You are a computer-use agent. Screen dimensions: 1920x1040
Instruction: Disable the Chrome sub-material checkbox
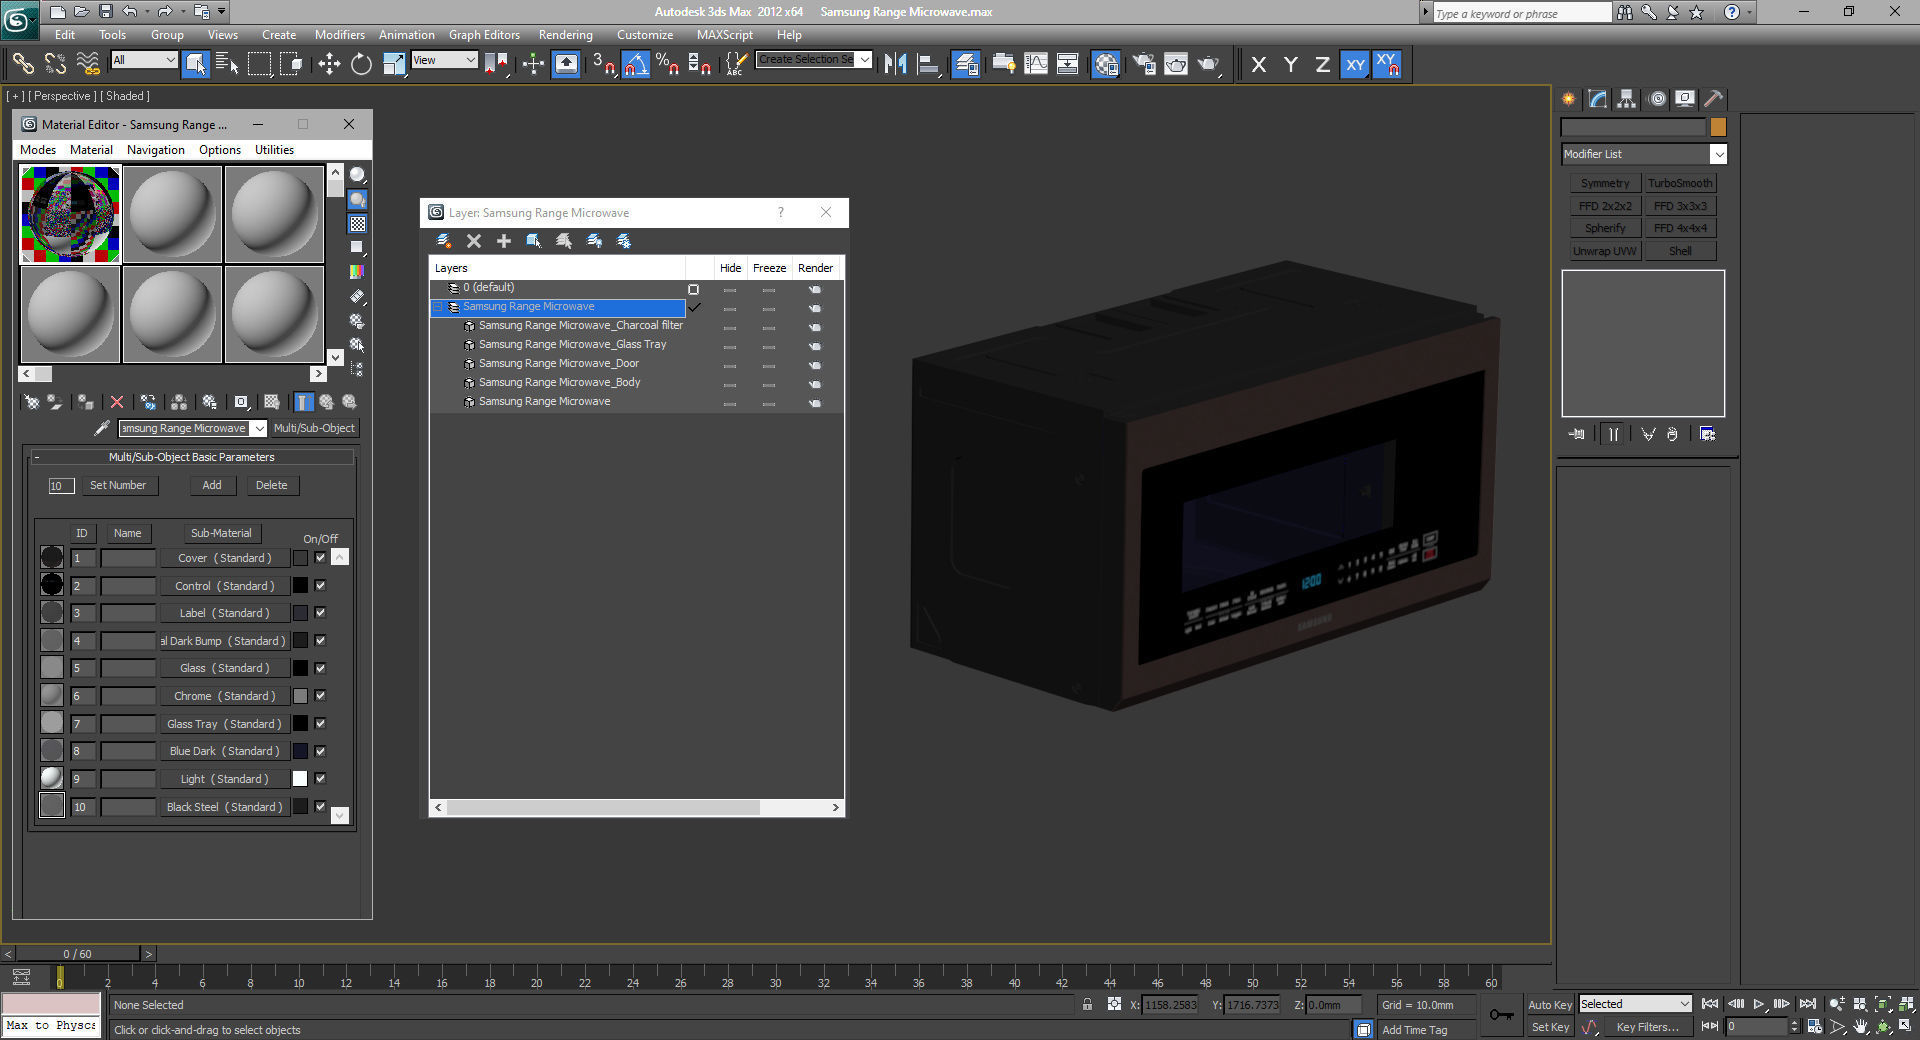(320, 696)
